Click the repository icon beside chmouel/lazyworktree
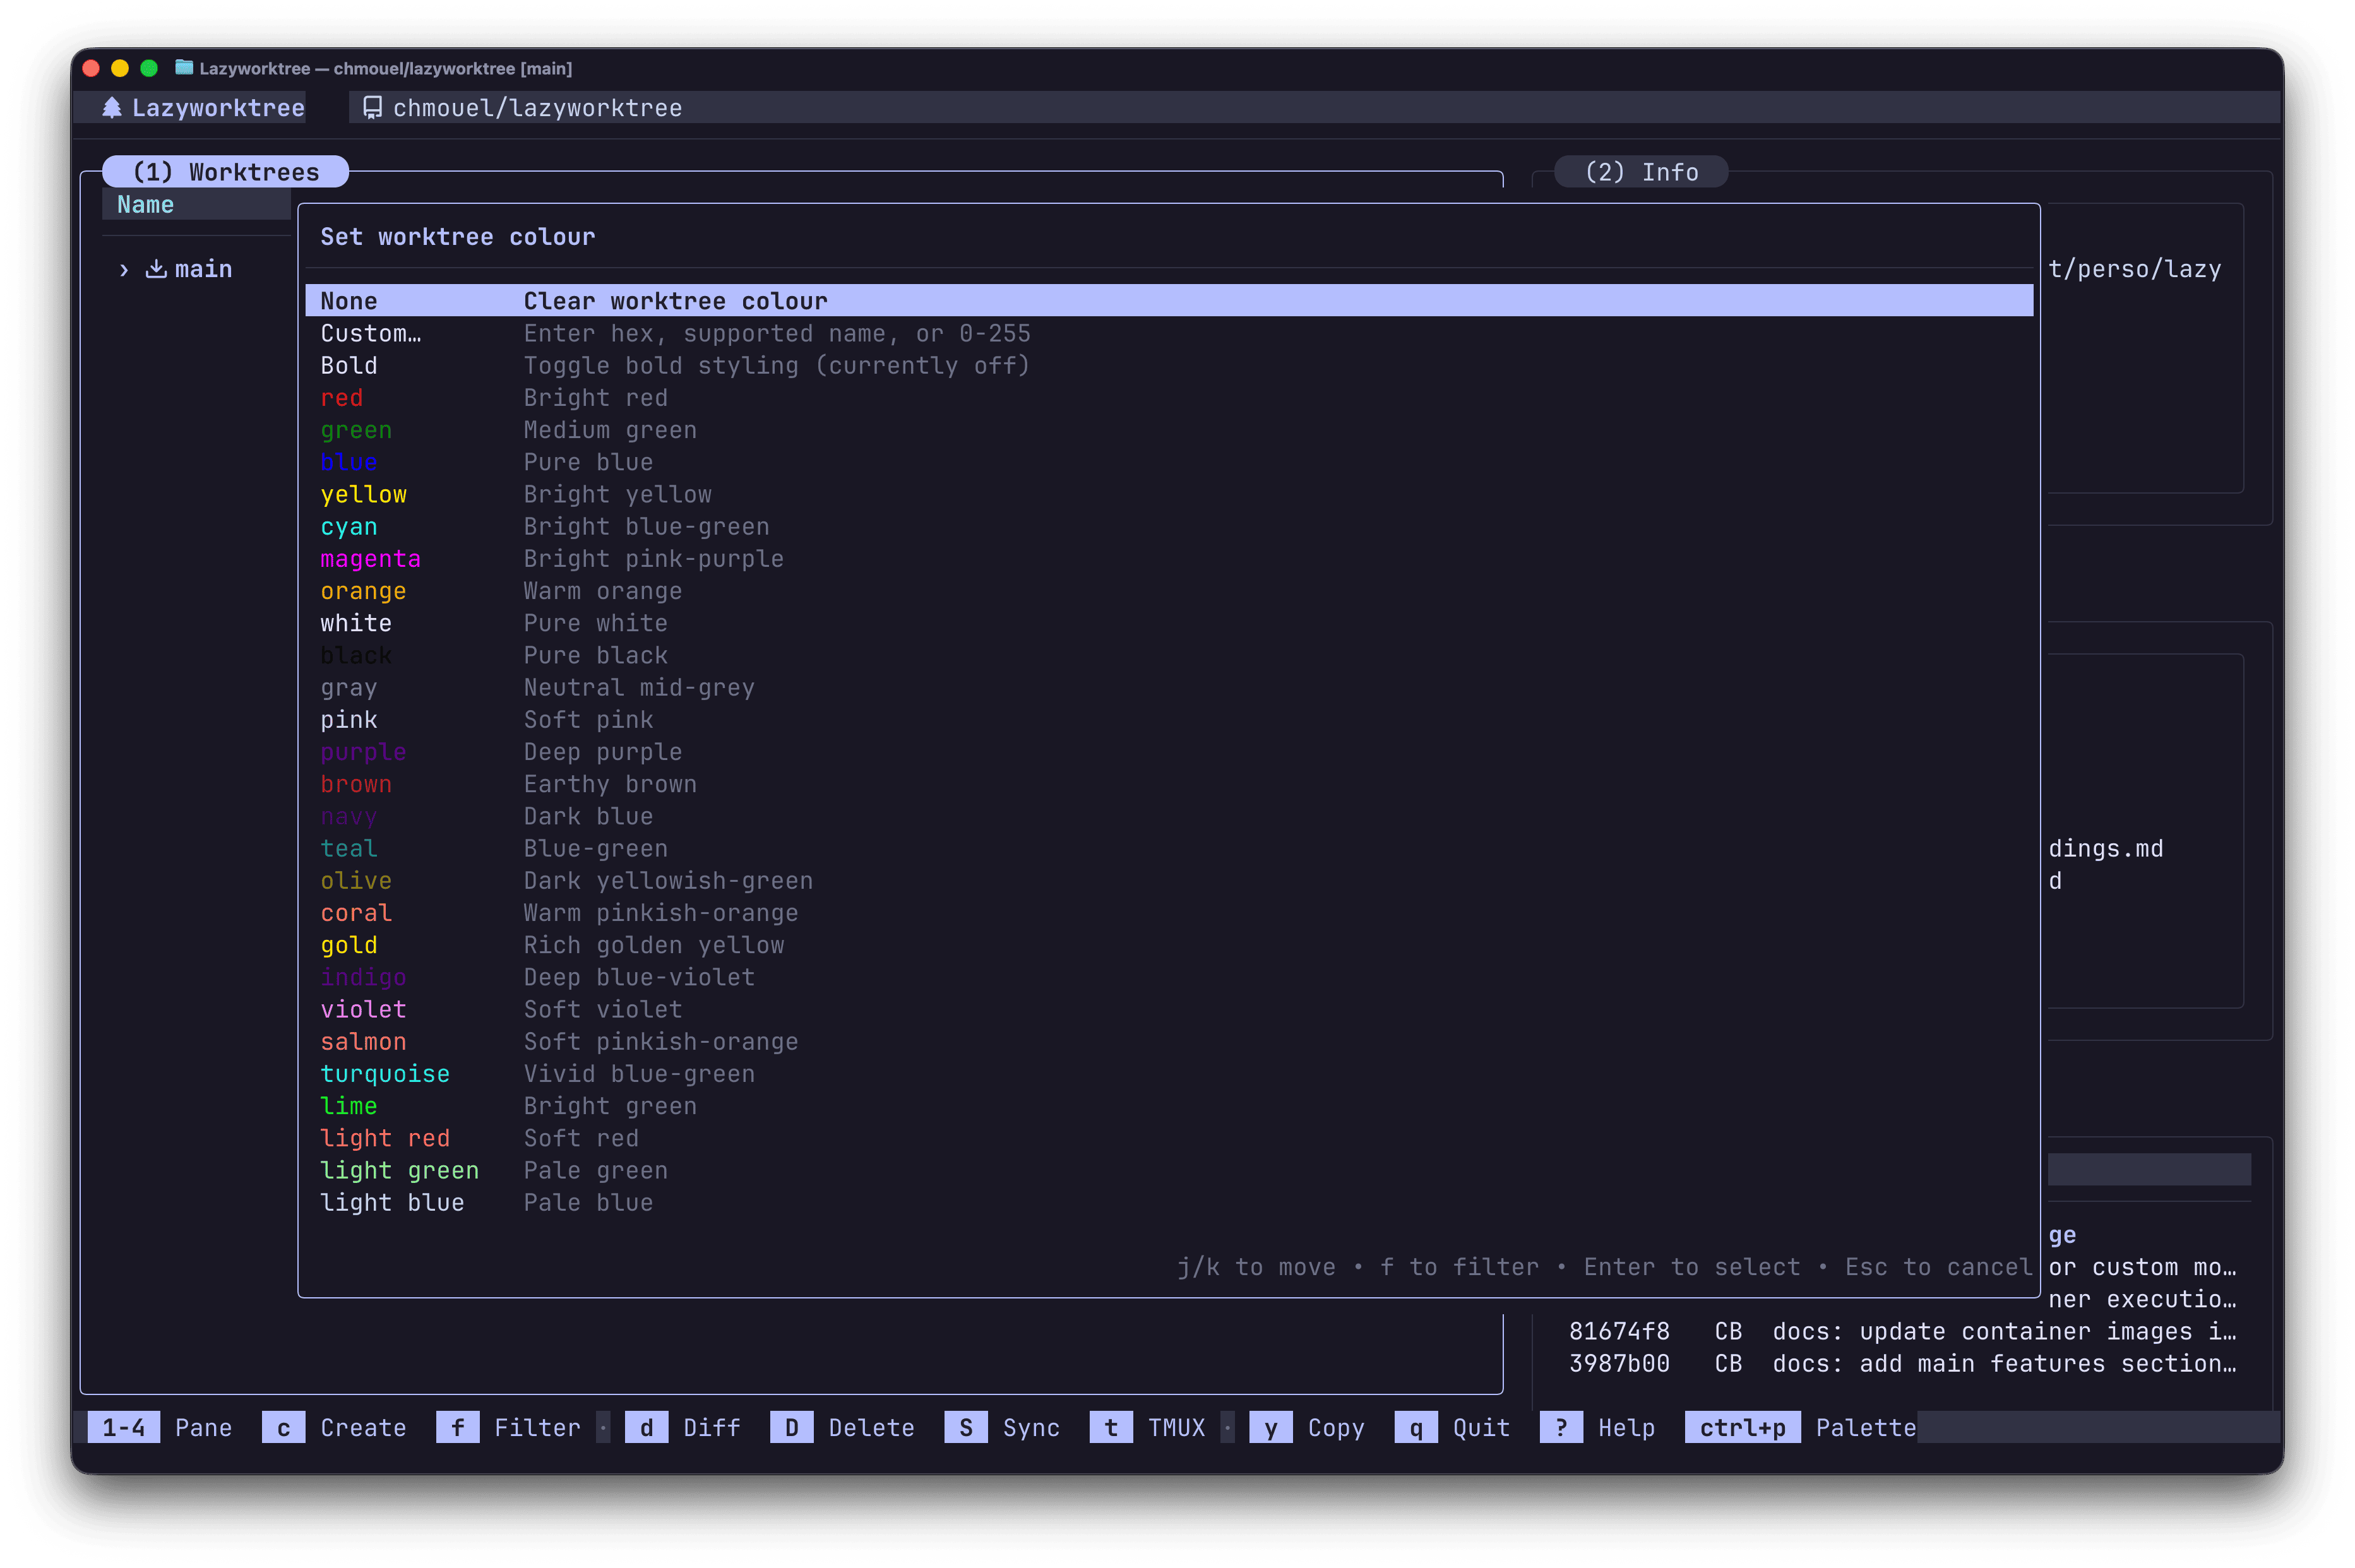 pyautogui.click(x=372, y=108)
